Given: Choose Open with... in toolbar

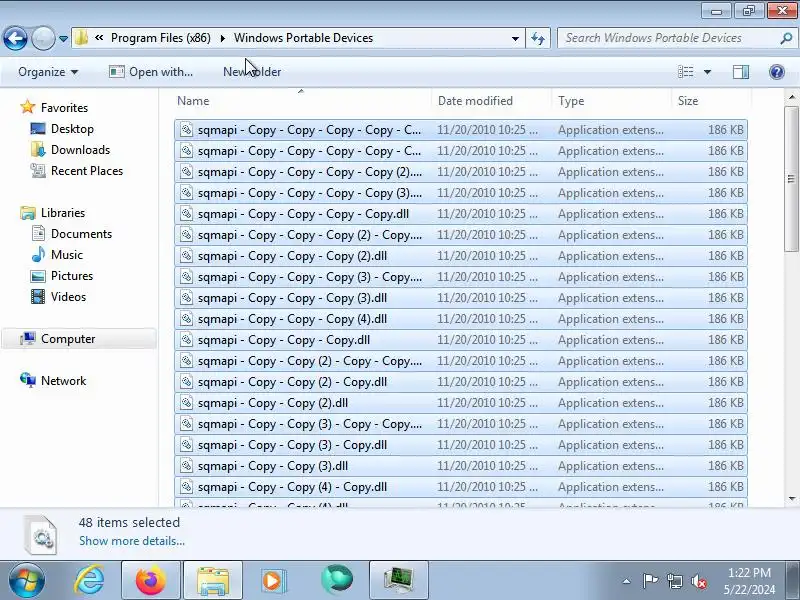Looking at the screenshot, I should coord(151,72).
